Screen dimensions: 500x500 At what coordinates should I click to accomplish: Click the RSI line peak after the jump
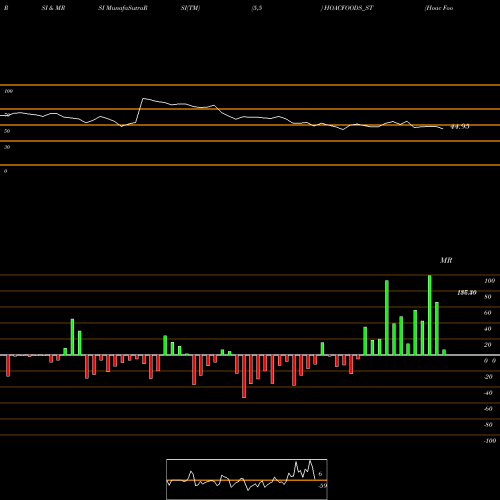[143, 99]
